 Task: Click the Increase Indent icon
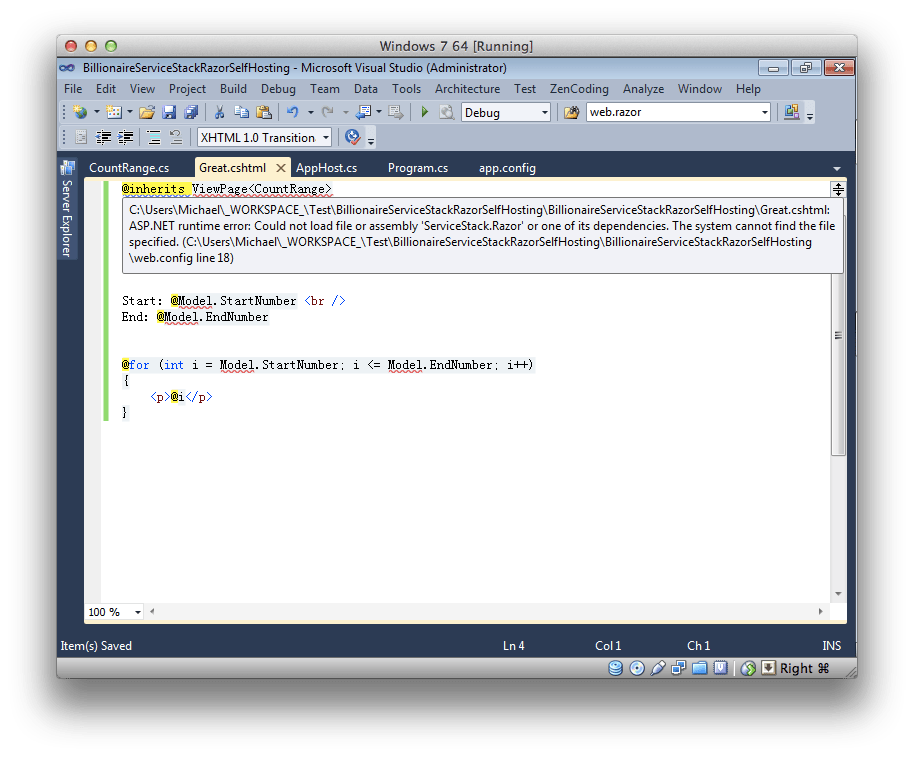[125, 138]
